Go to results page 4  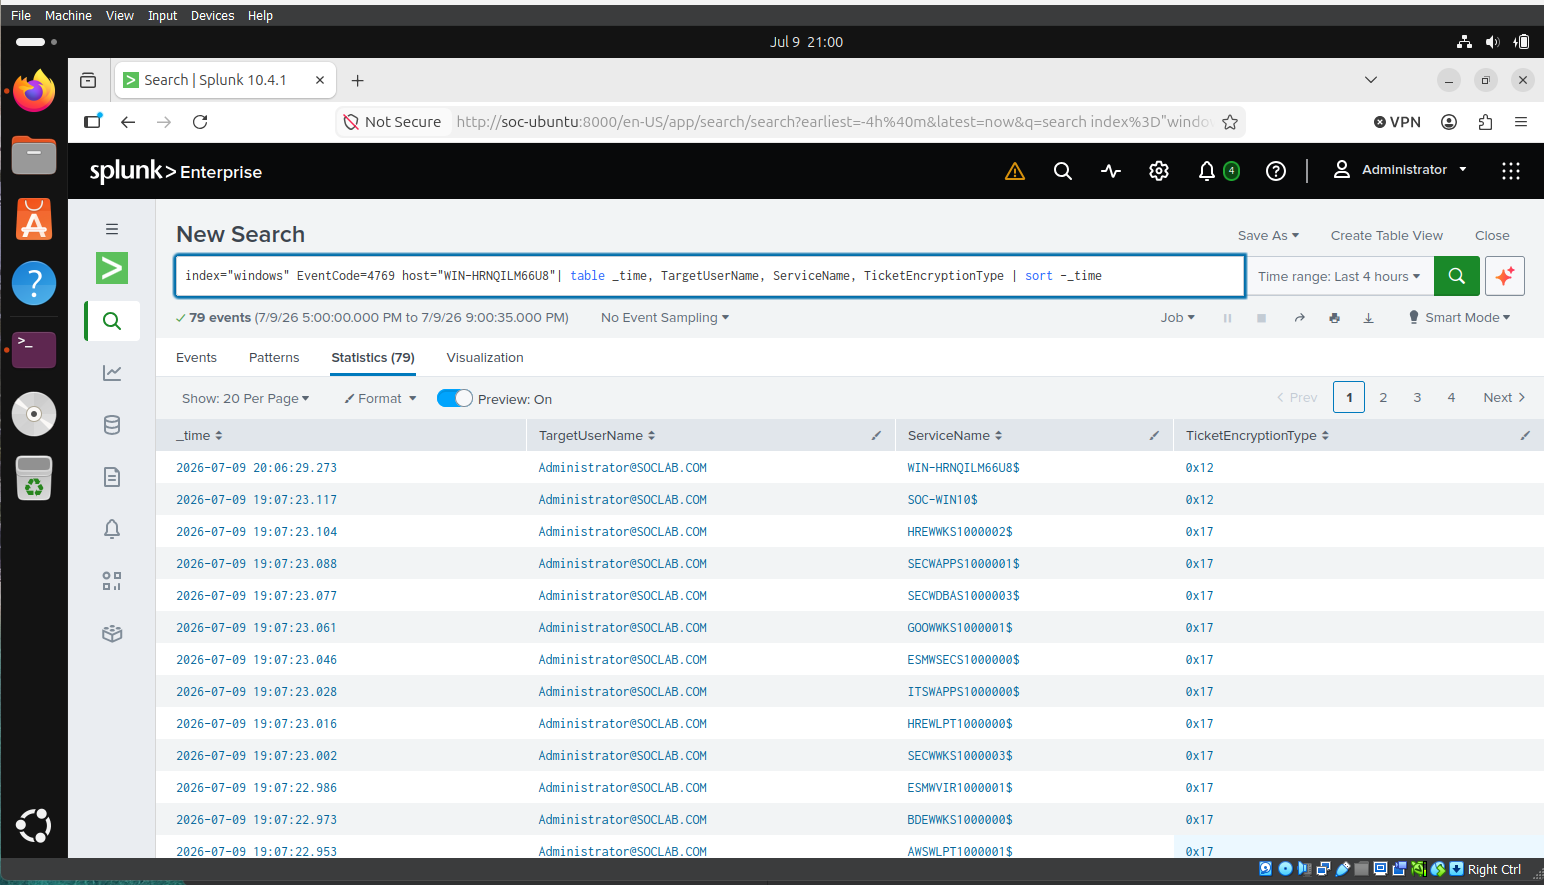pos(1451,397)
